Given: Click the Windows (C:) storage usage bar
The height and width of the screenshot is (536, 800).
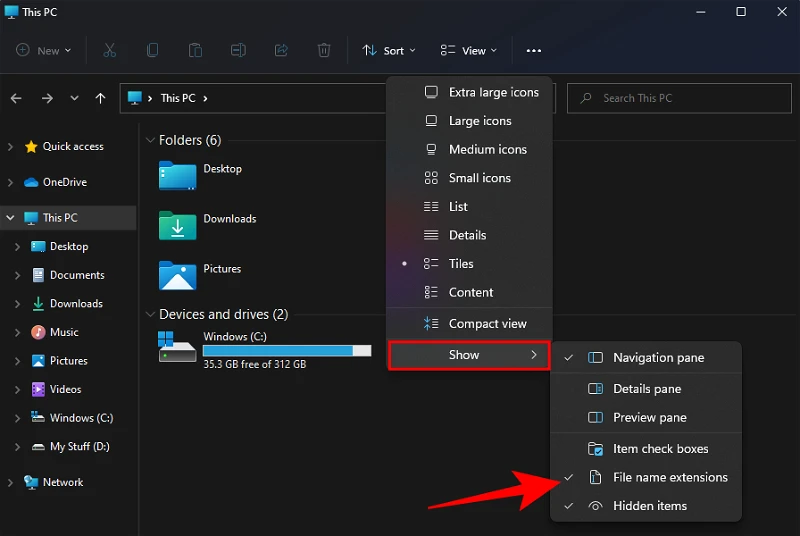Looking at the screenshot, I should pos(287,350).
